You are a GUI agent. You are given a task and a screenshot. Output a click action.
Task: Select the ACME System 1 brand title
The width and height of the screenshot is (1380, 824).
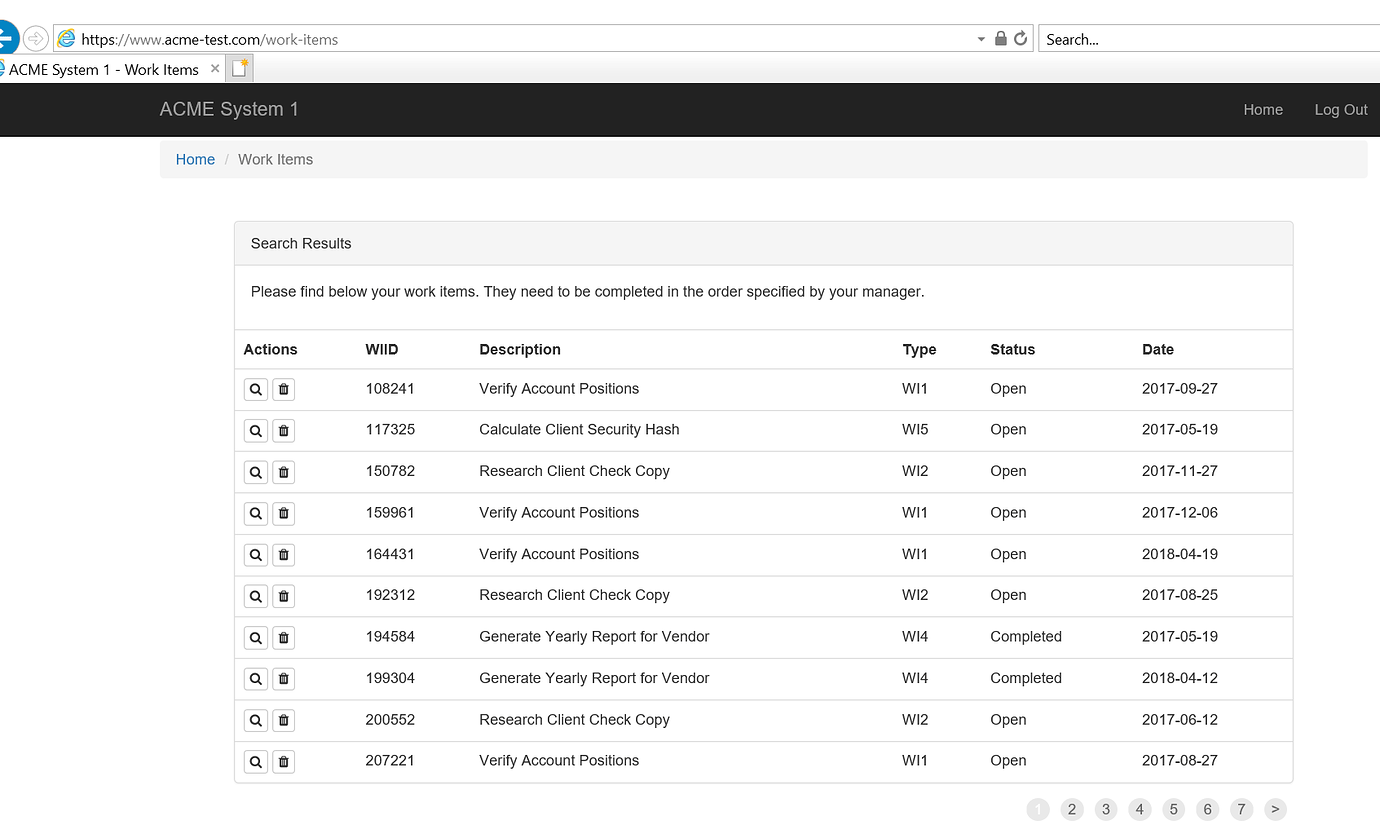[x=229, y=109]
